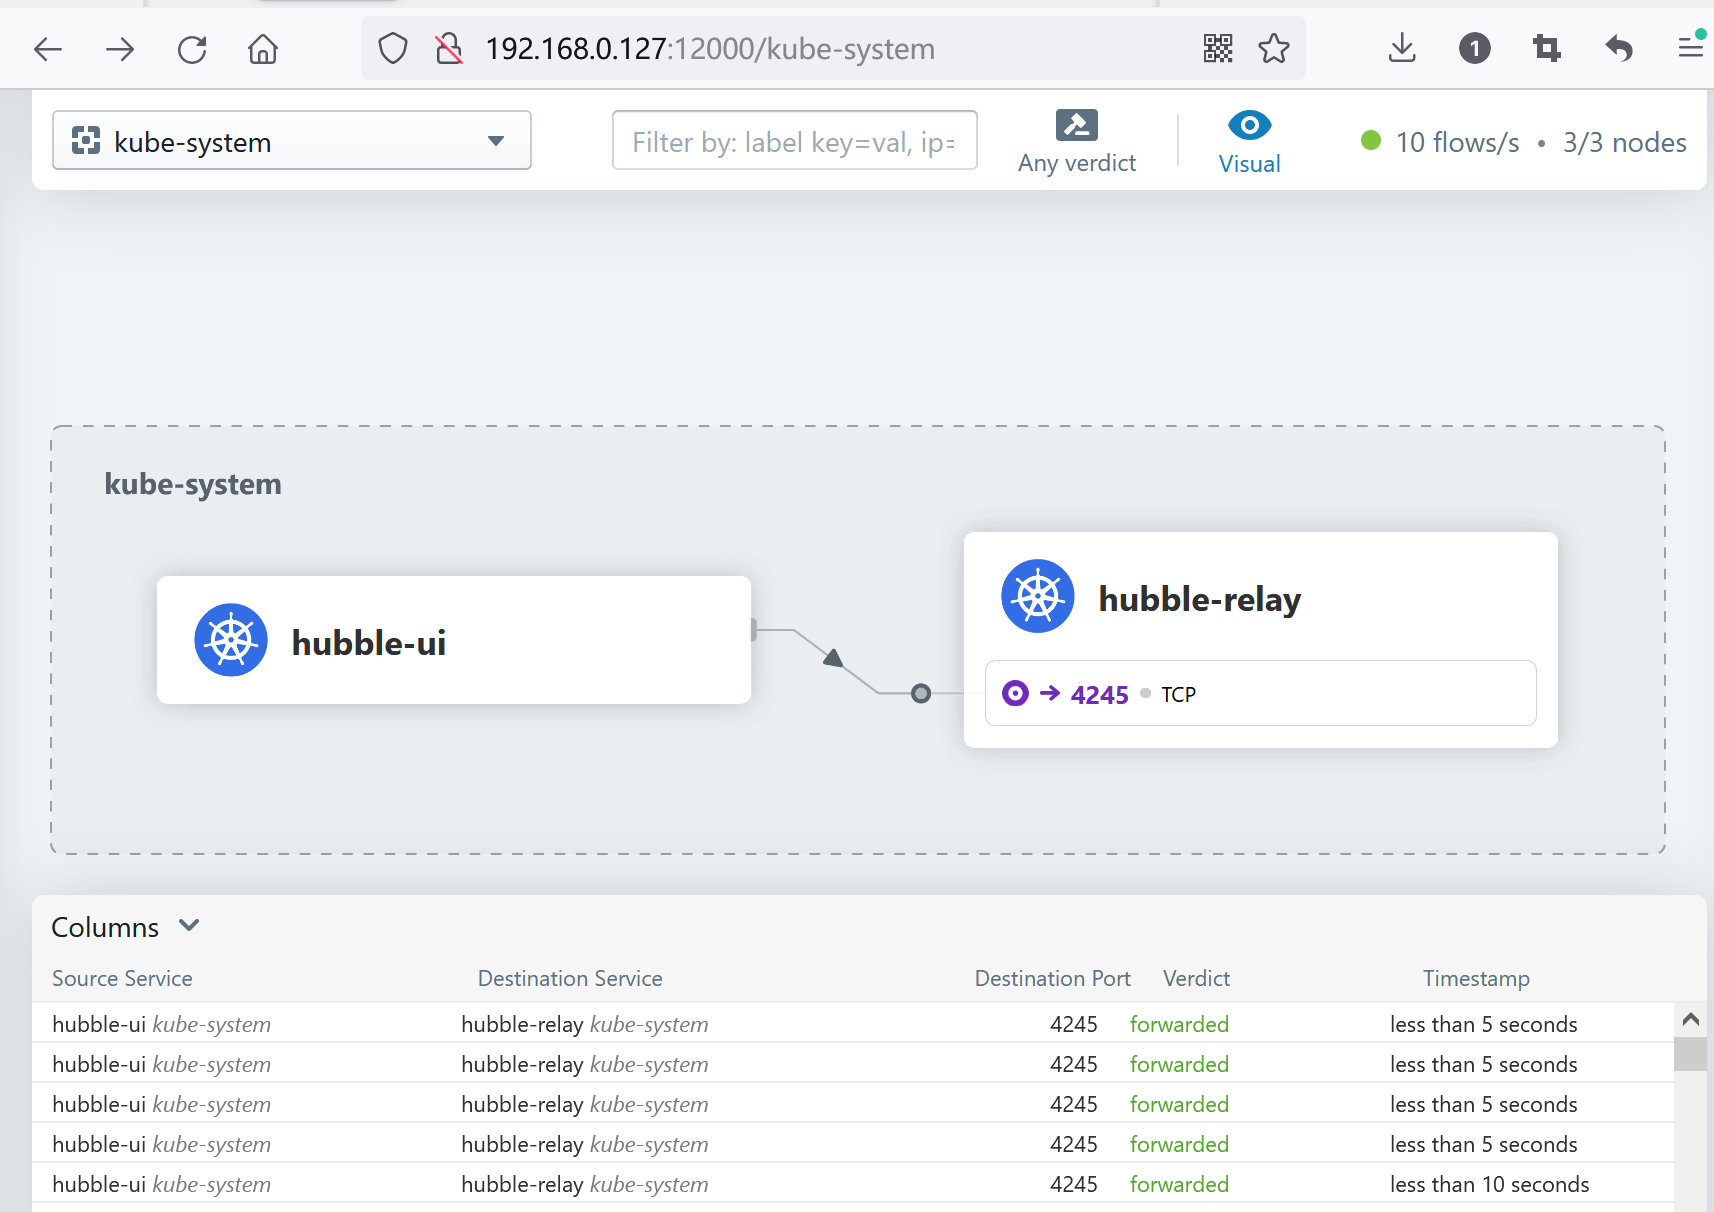1714x1212 pixels.
Task: Open the Any verdict filter
Action: [x=1077, y=142]
